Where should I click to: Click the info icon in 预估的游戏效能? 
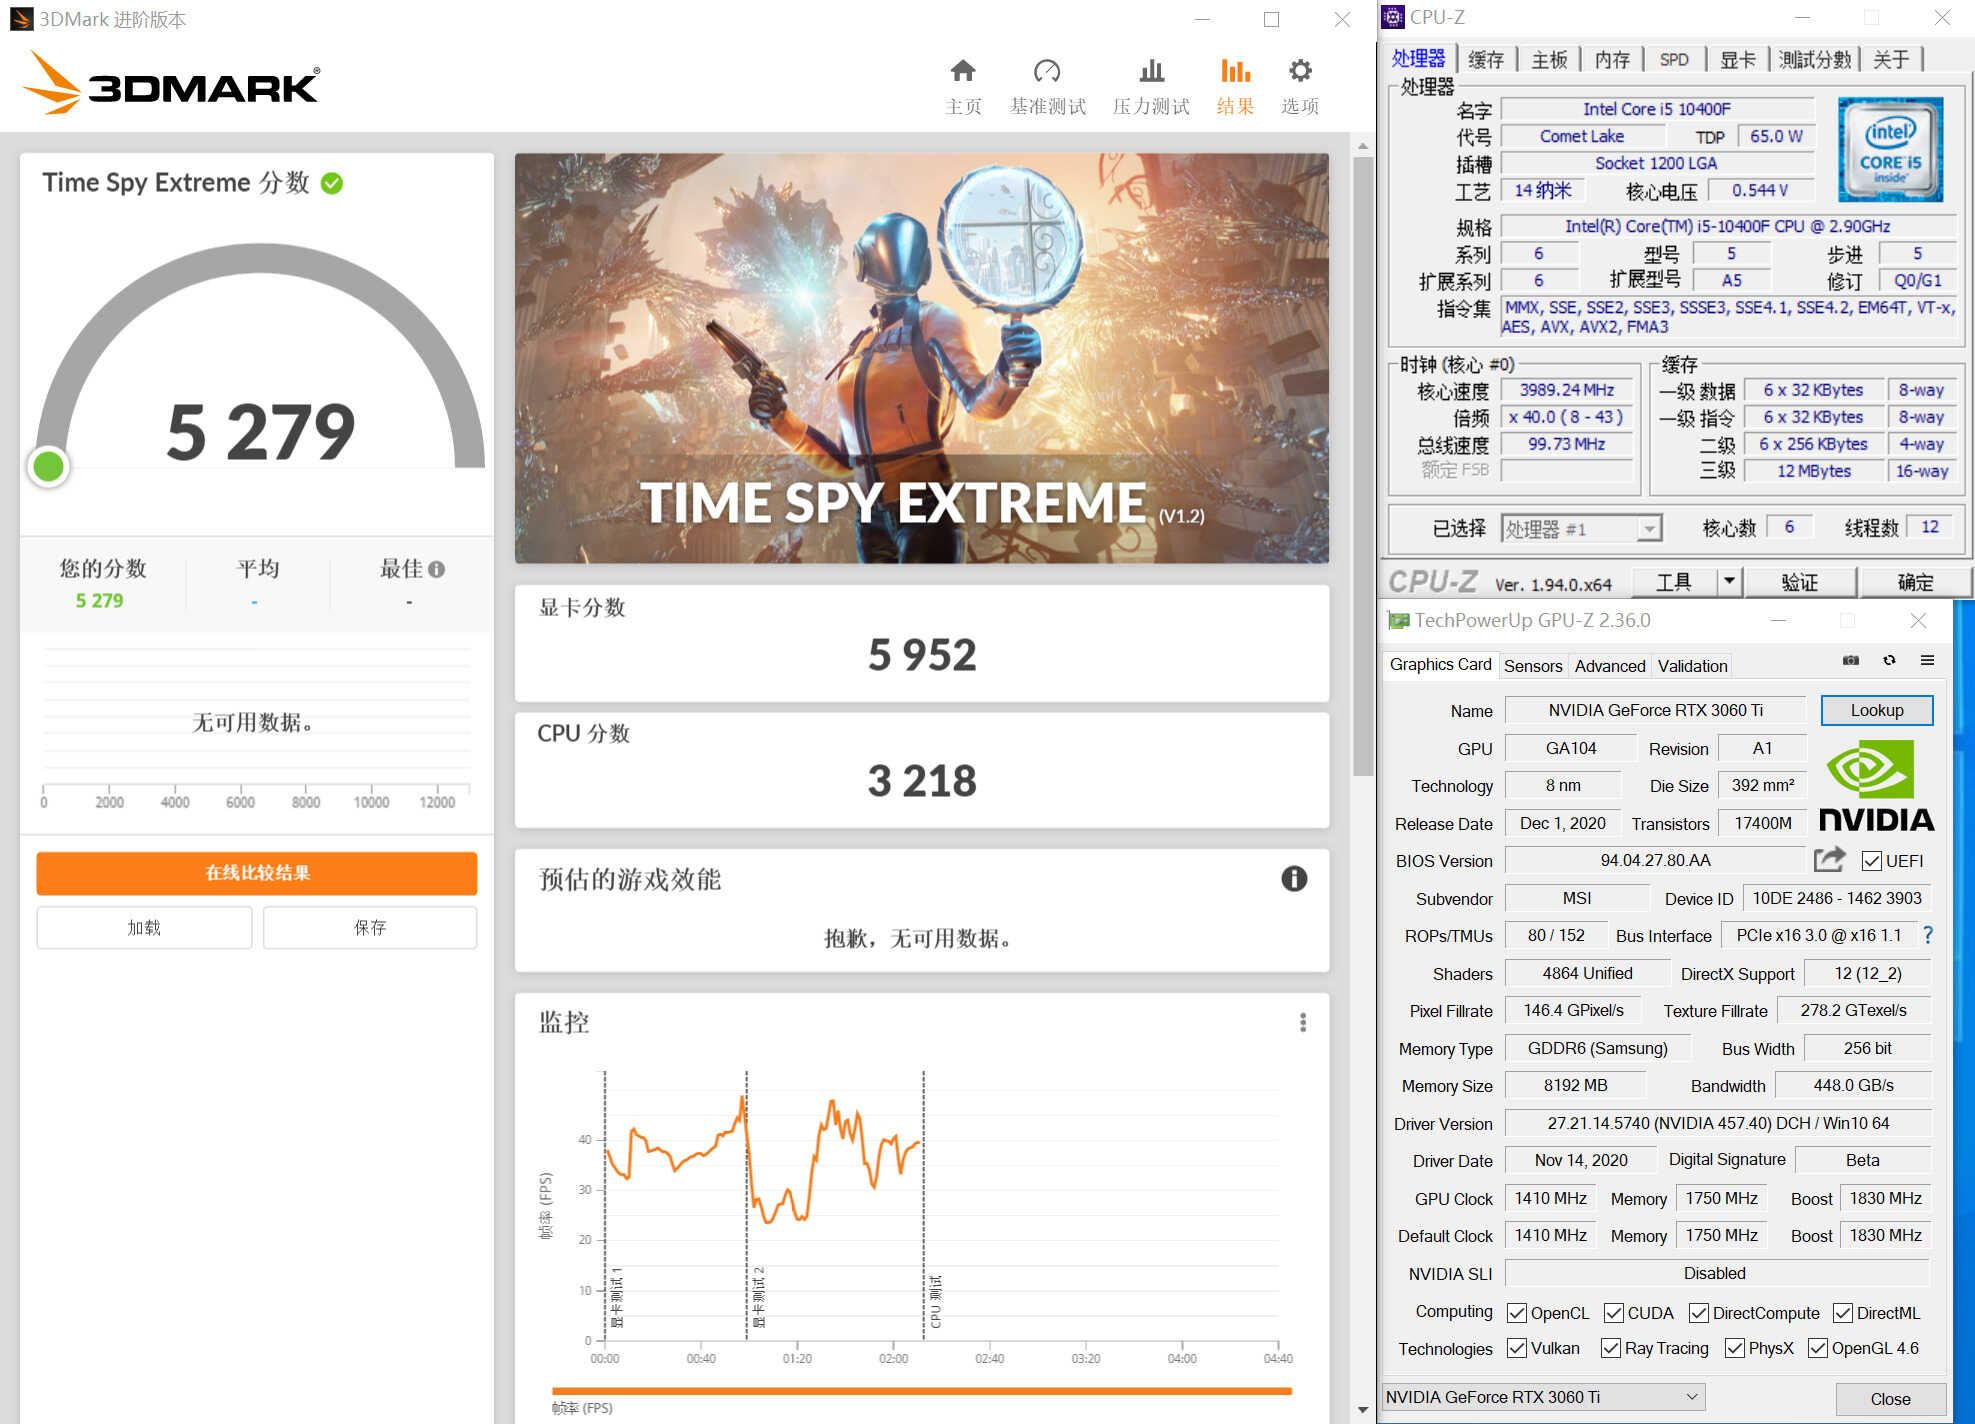pos(1294,878)
